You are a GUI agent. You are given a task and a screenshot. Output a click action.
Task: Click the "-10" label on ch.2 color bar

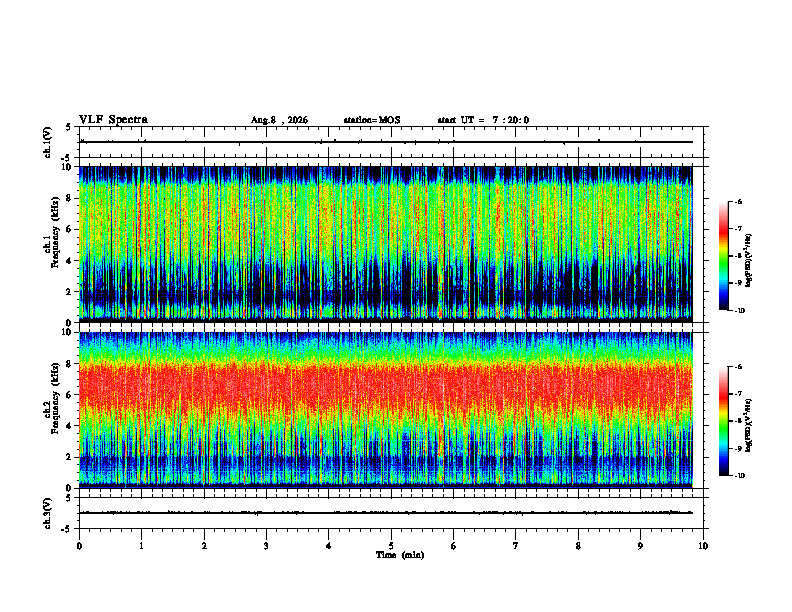click(x=740, y=476)
